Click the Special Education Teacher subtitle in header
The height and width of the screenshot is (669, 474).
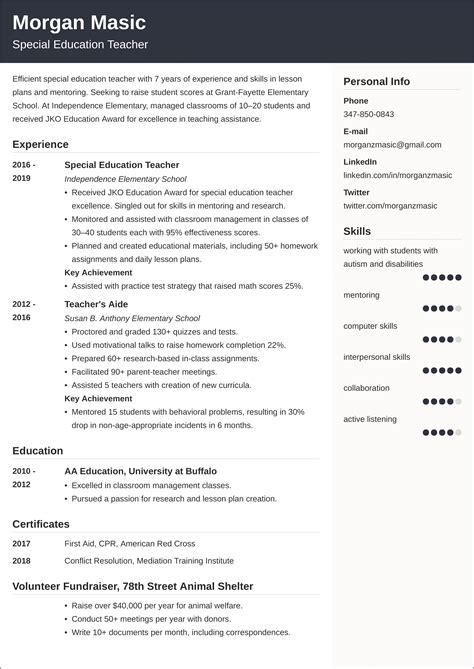(80, 44)
